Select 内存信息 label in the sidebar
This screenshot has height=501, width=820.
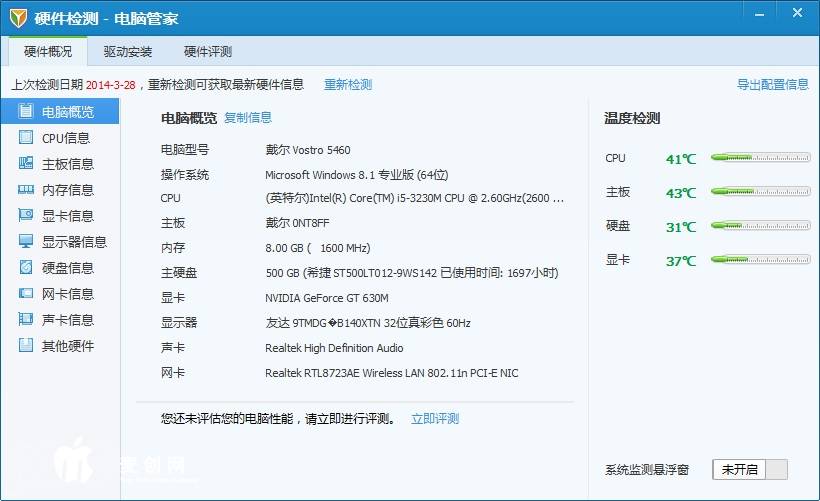[68, 190]
